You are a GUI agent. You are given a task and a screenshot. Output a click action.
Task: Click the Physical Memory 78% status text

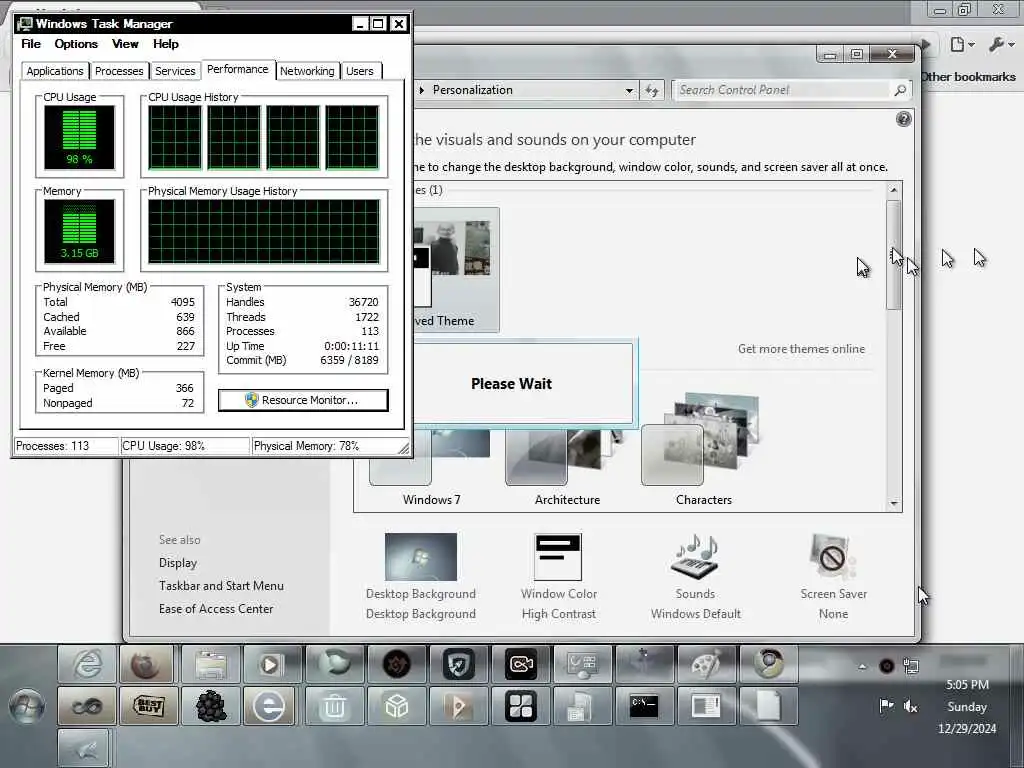(306, 446)
